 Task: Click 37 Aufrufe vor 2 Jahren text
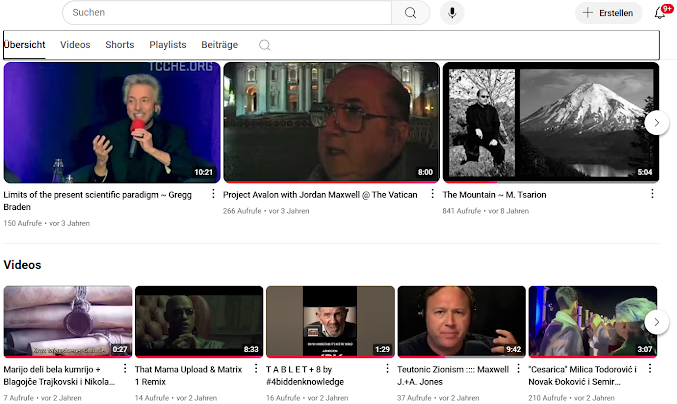coord(438,398)
